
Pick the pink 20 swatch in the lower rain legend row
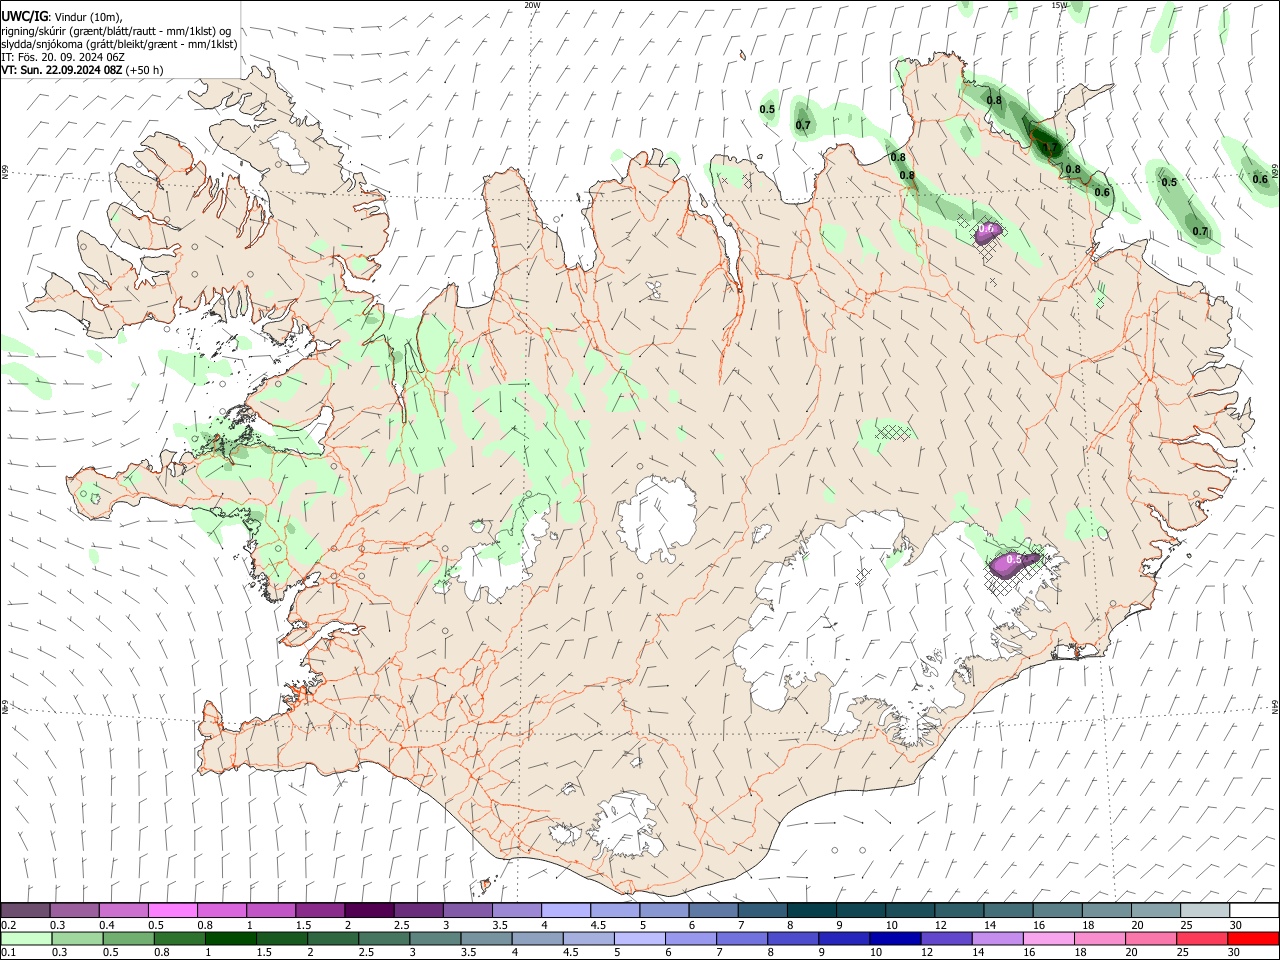click(1150, 939)
